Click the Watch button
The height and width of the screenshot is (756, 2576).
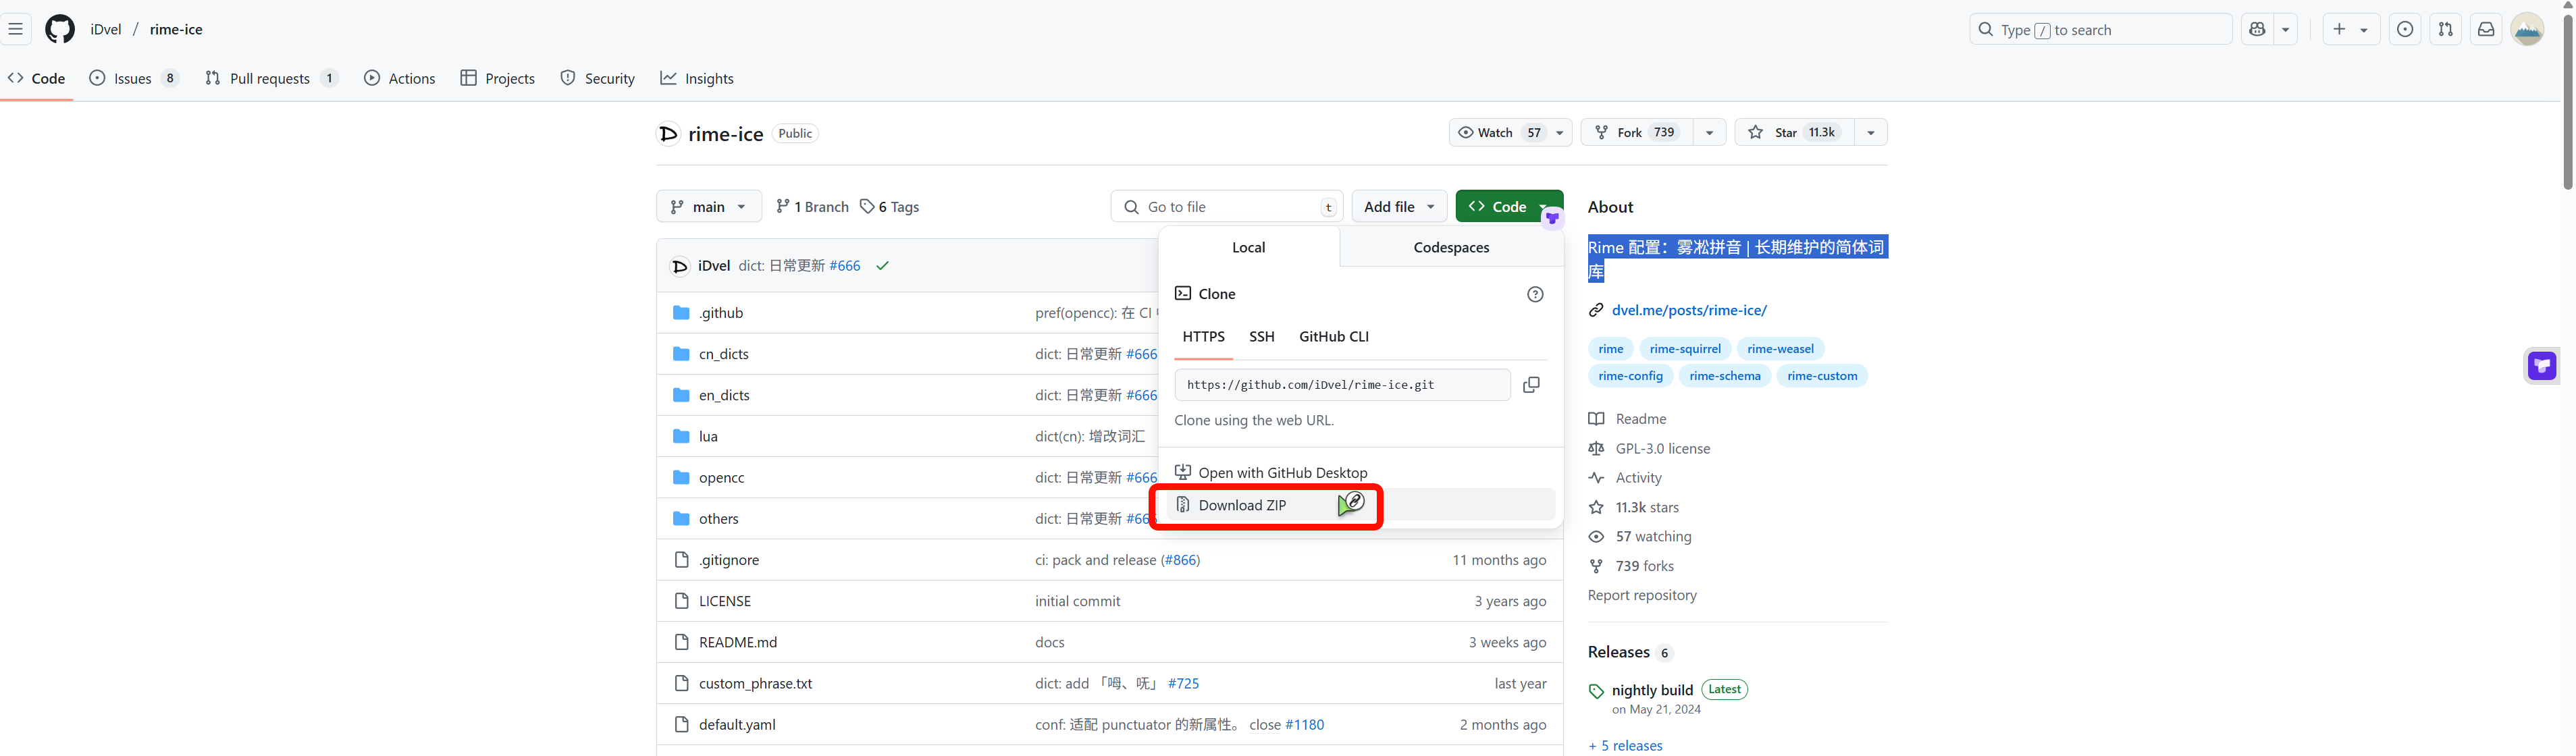(1499, 132)
